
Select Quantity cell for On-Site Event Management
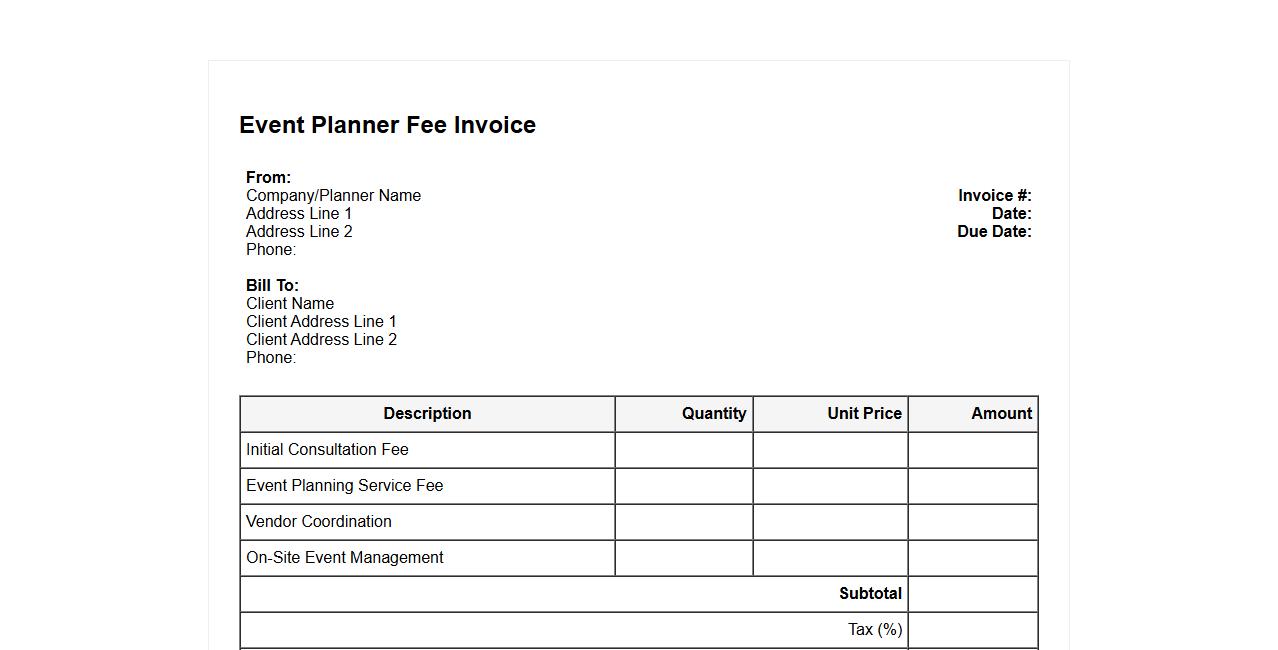[684, 558]
